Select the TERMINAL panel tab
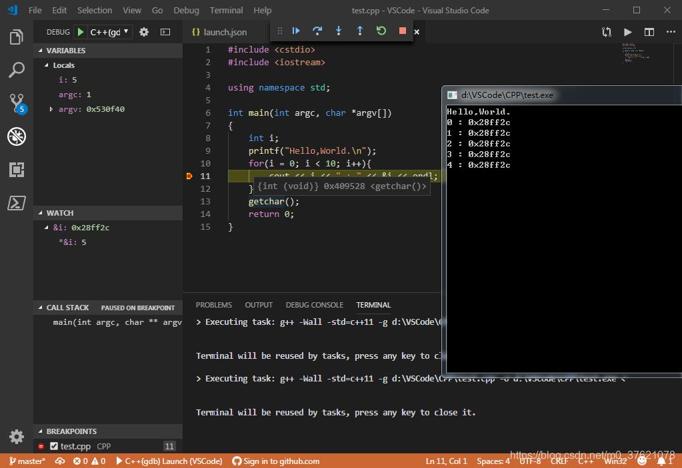Viewport: 682px width, 468px height. point(373,305)
